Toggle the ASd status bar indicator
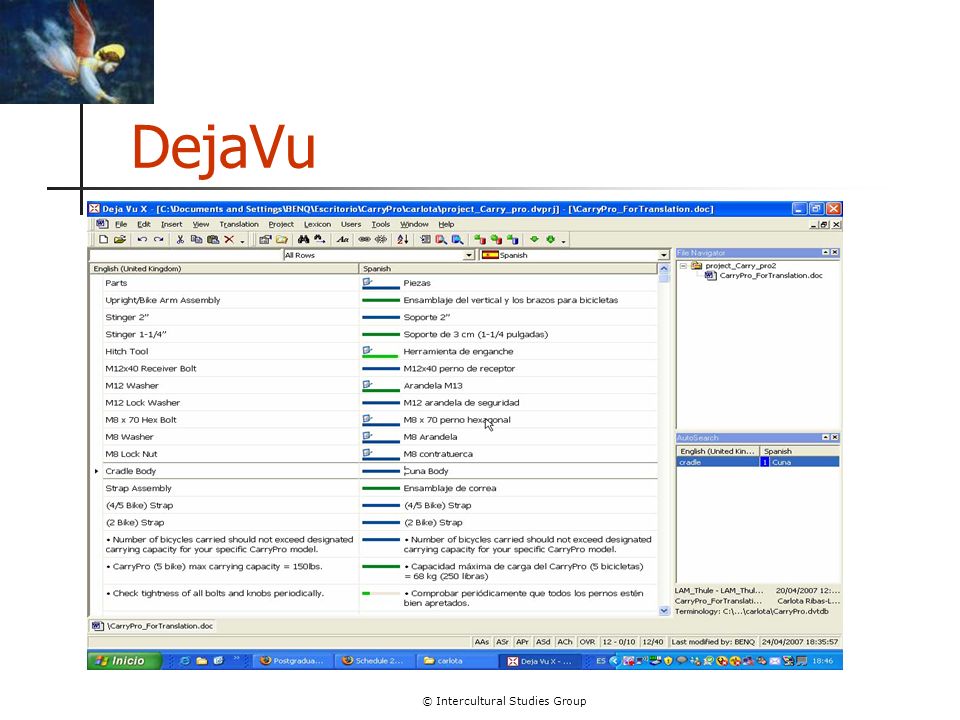The height and width of the screenshot is (720, 960). pos(543,642)
